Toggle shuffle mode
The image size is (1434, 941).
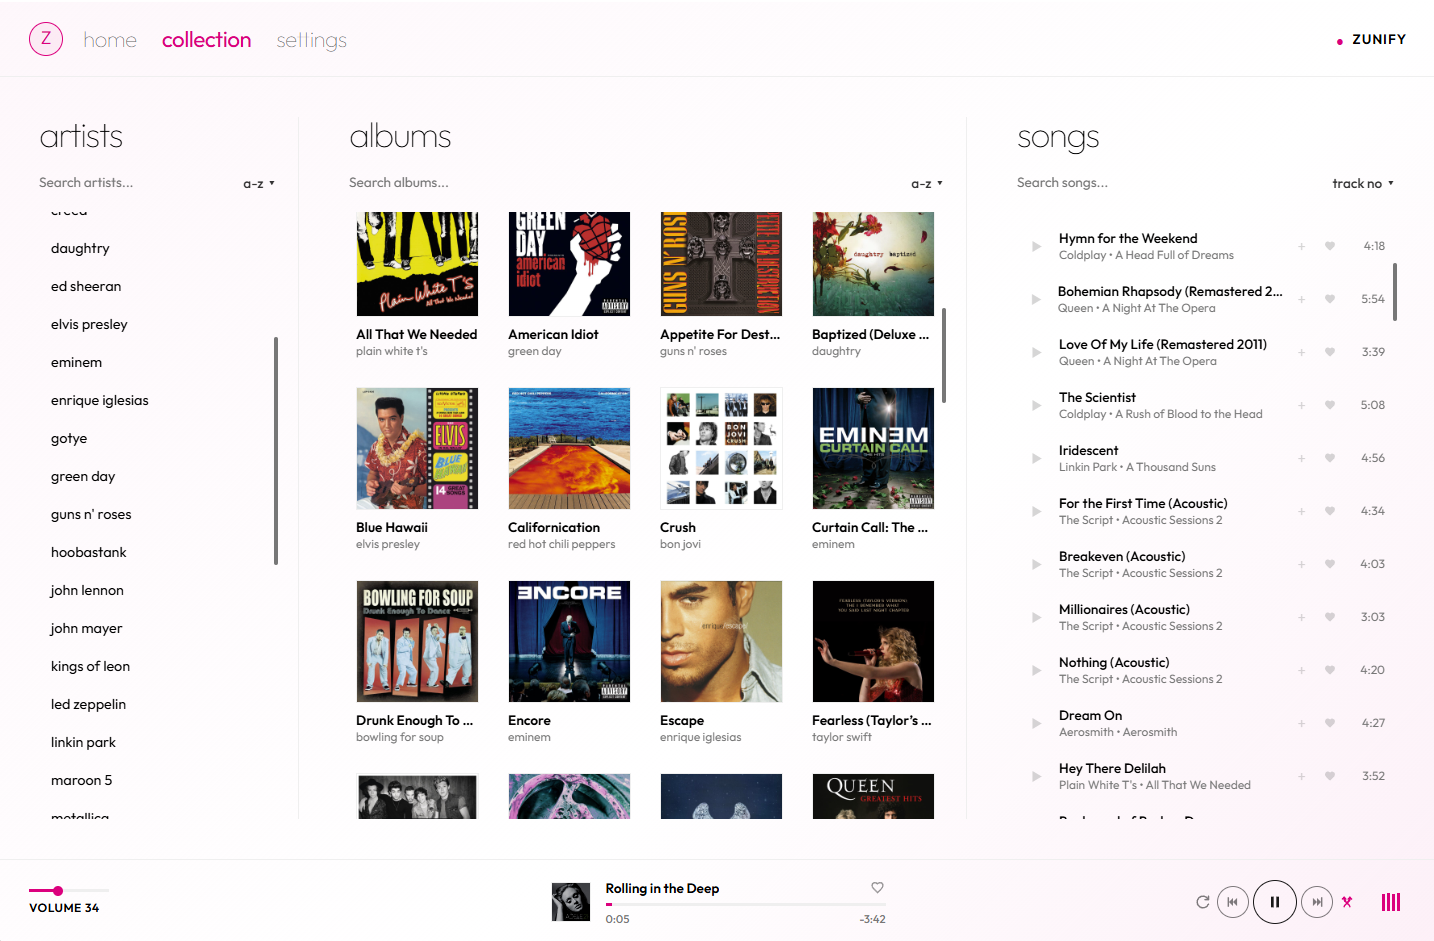point(1347,902)
